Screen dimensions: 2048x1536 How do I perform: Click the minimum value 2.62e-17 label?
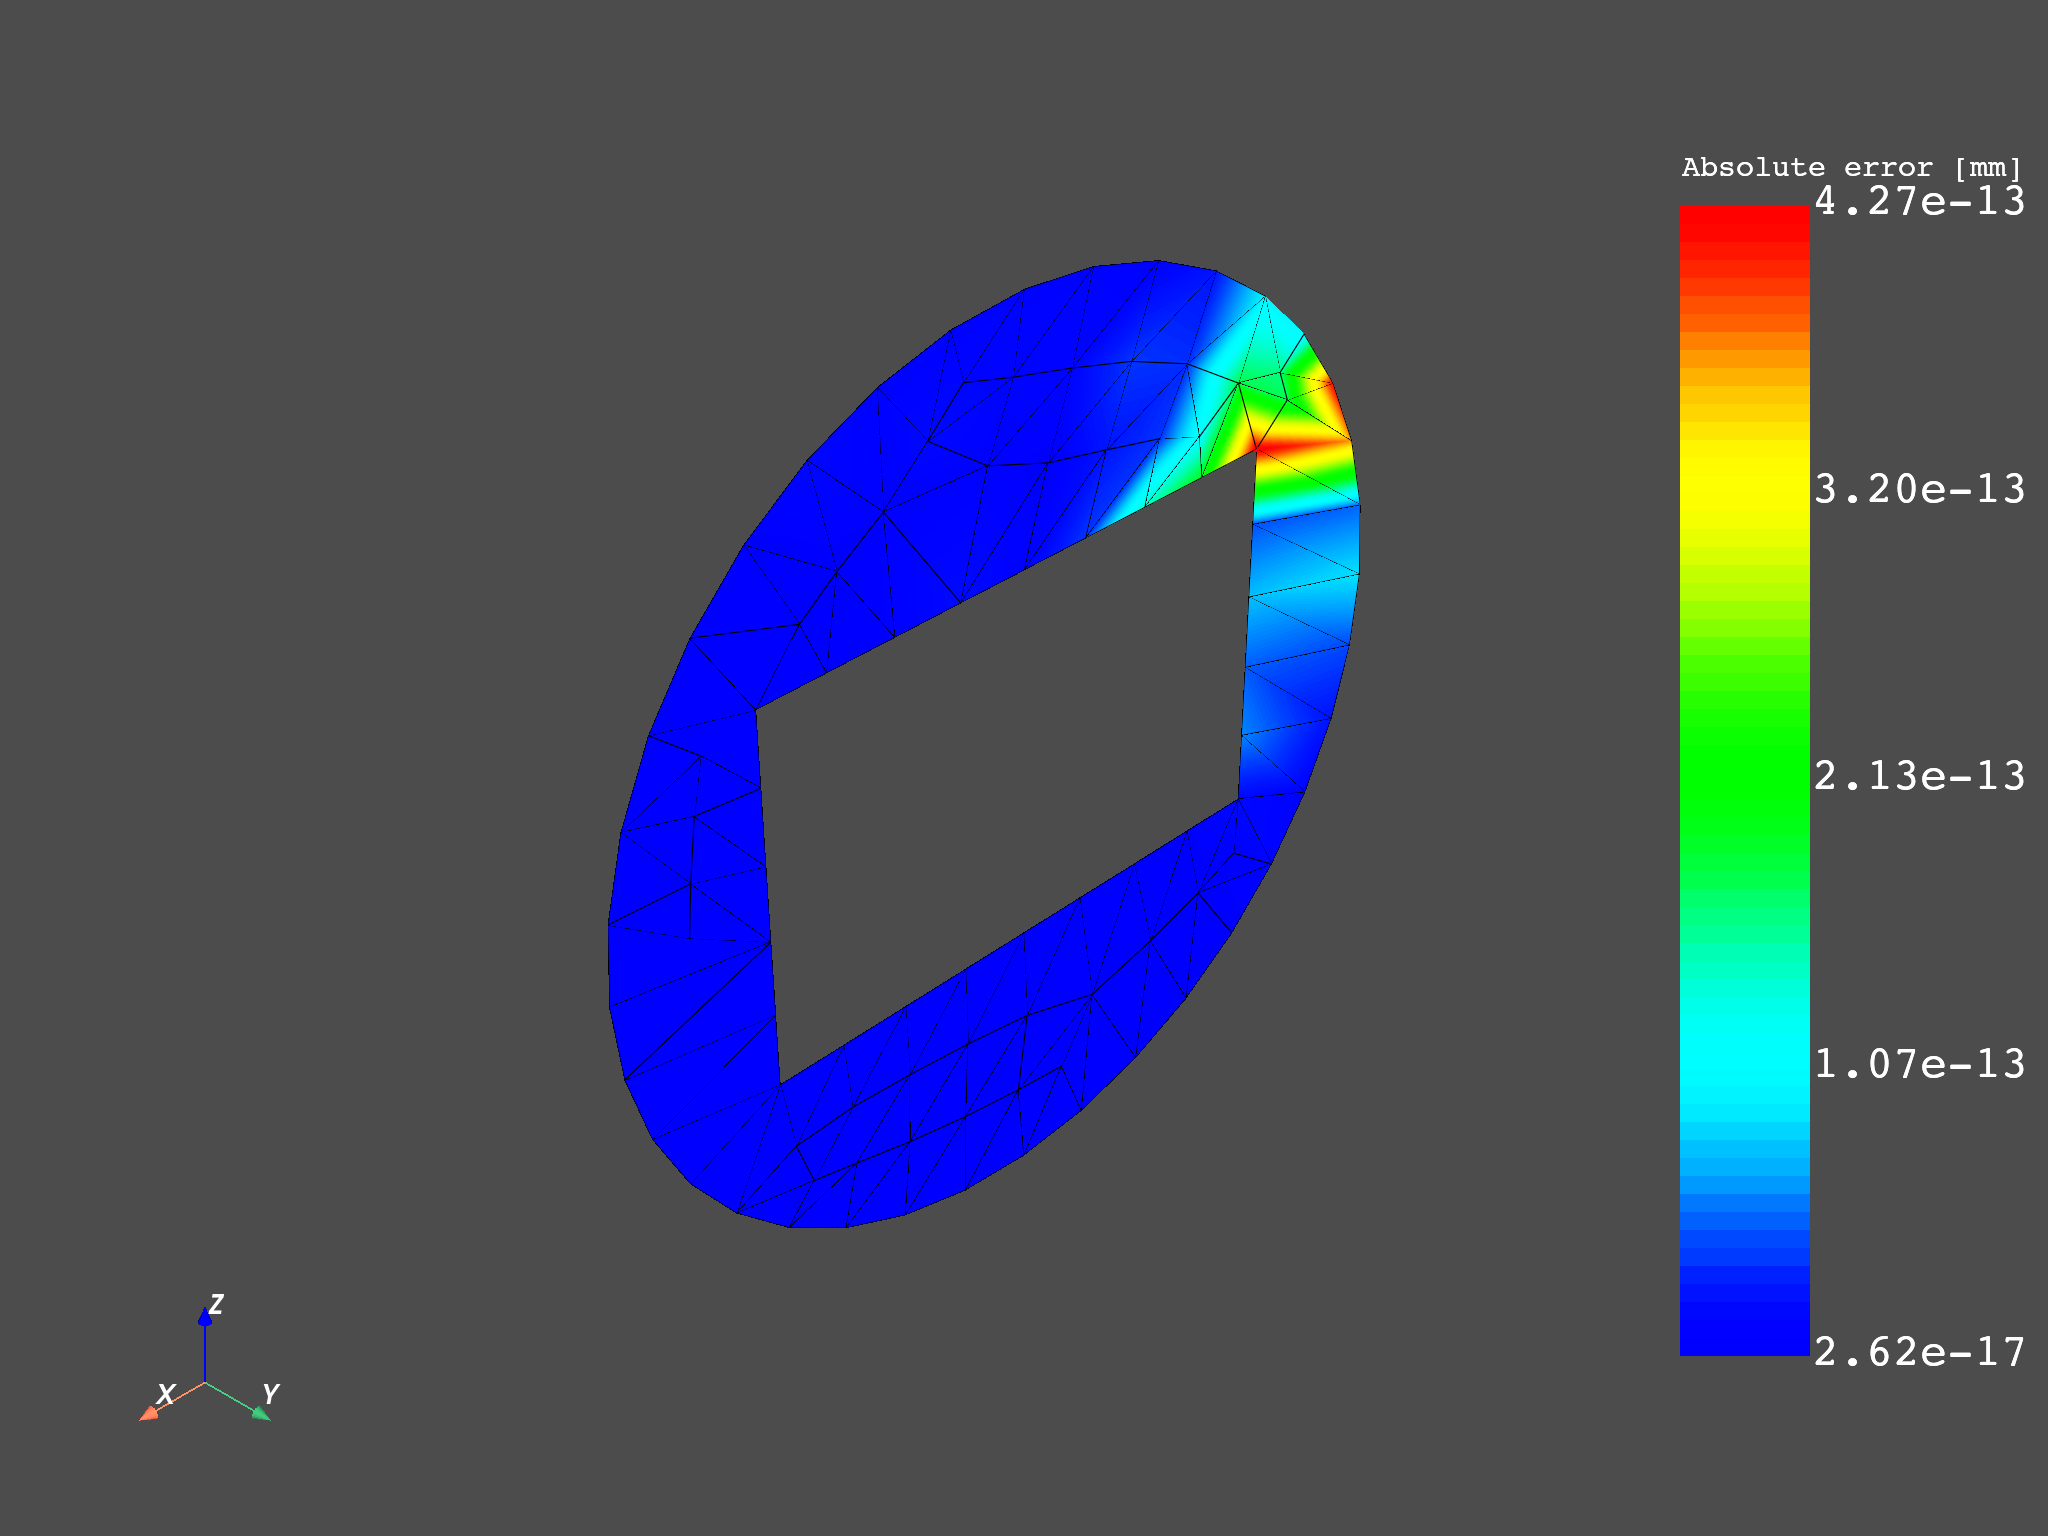pyautogui.click(x=1919, y=1352)
